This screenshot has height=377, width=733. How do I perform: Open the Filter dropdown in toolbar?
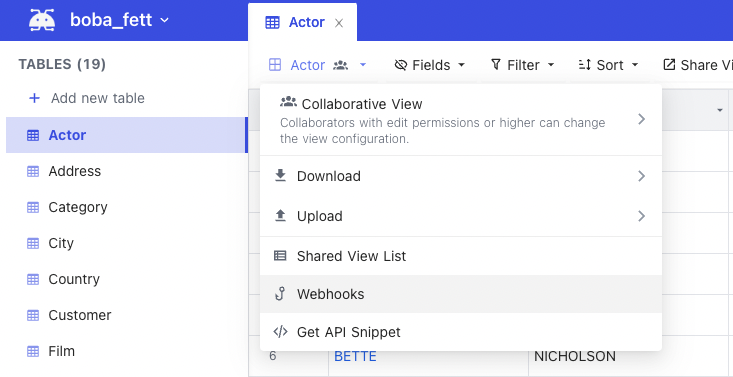[x=523, y=65]
